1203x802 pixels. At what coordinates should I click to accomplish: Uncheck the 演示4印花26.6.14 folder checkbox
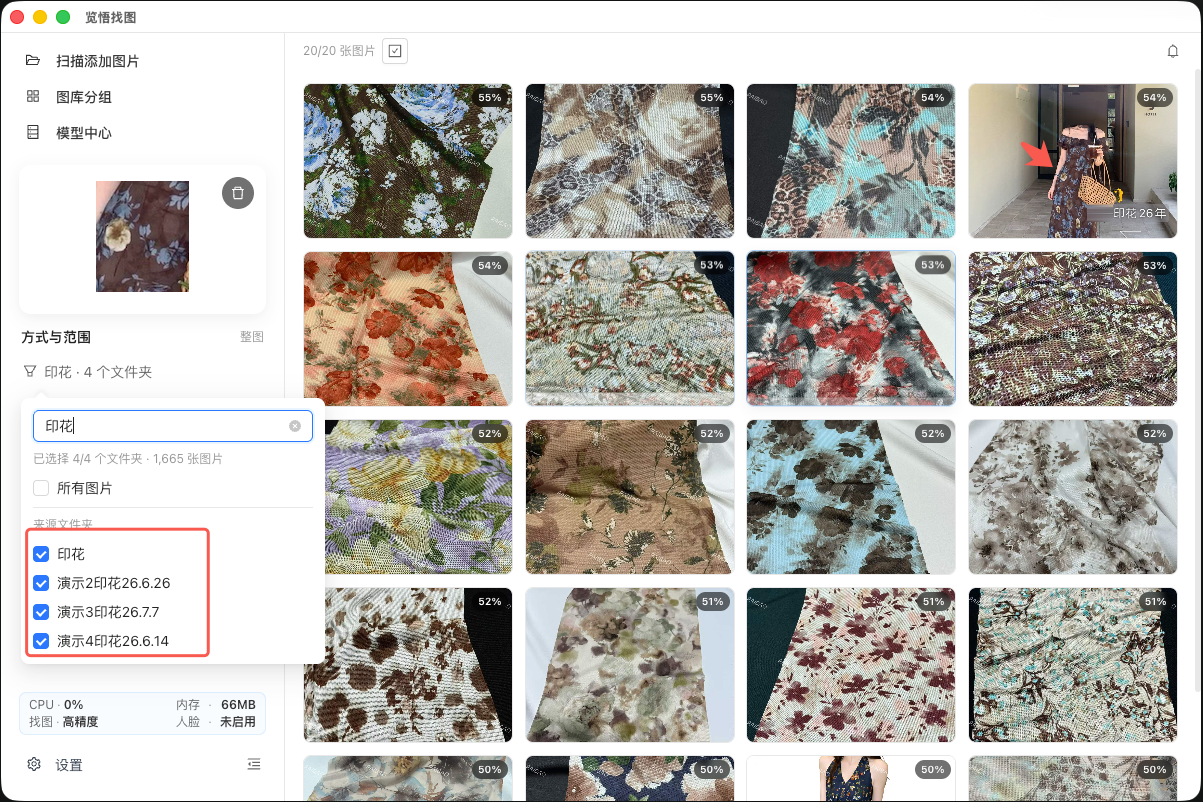point(41,641)
